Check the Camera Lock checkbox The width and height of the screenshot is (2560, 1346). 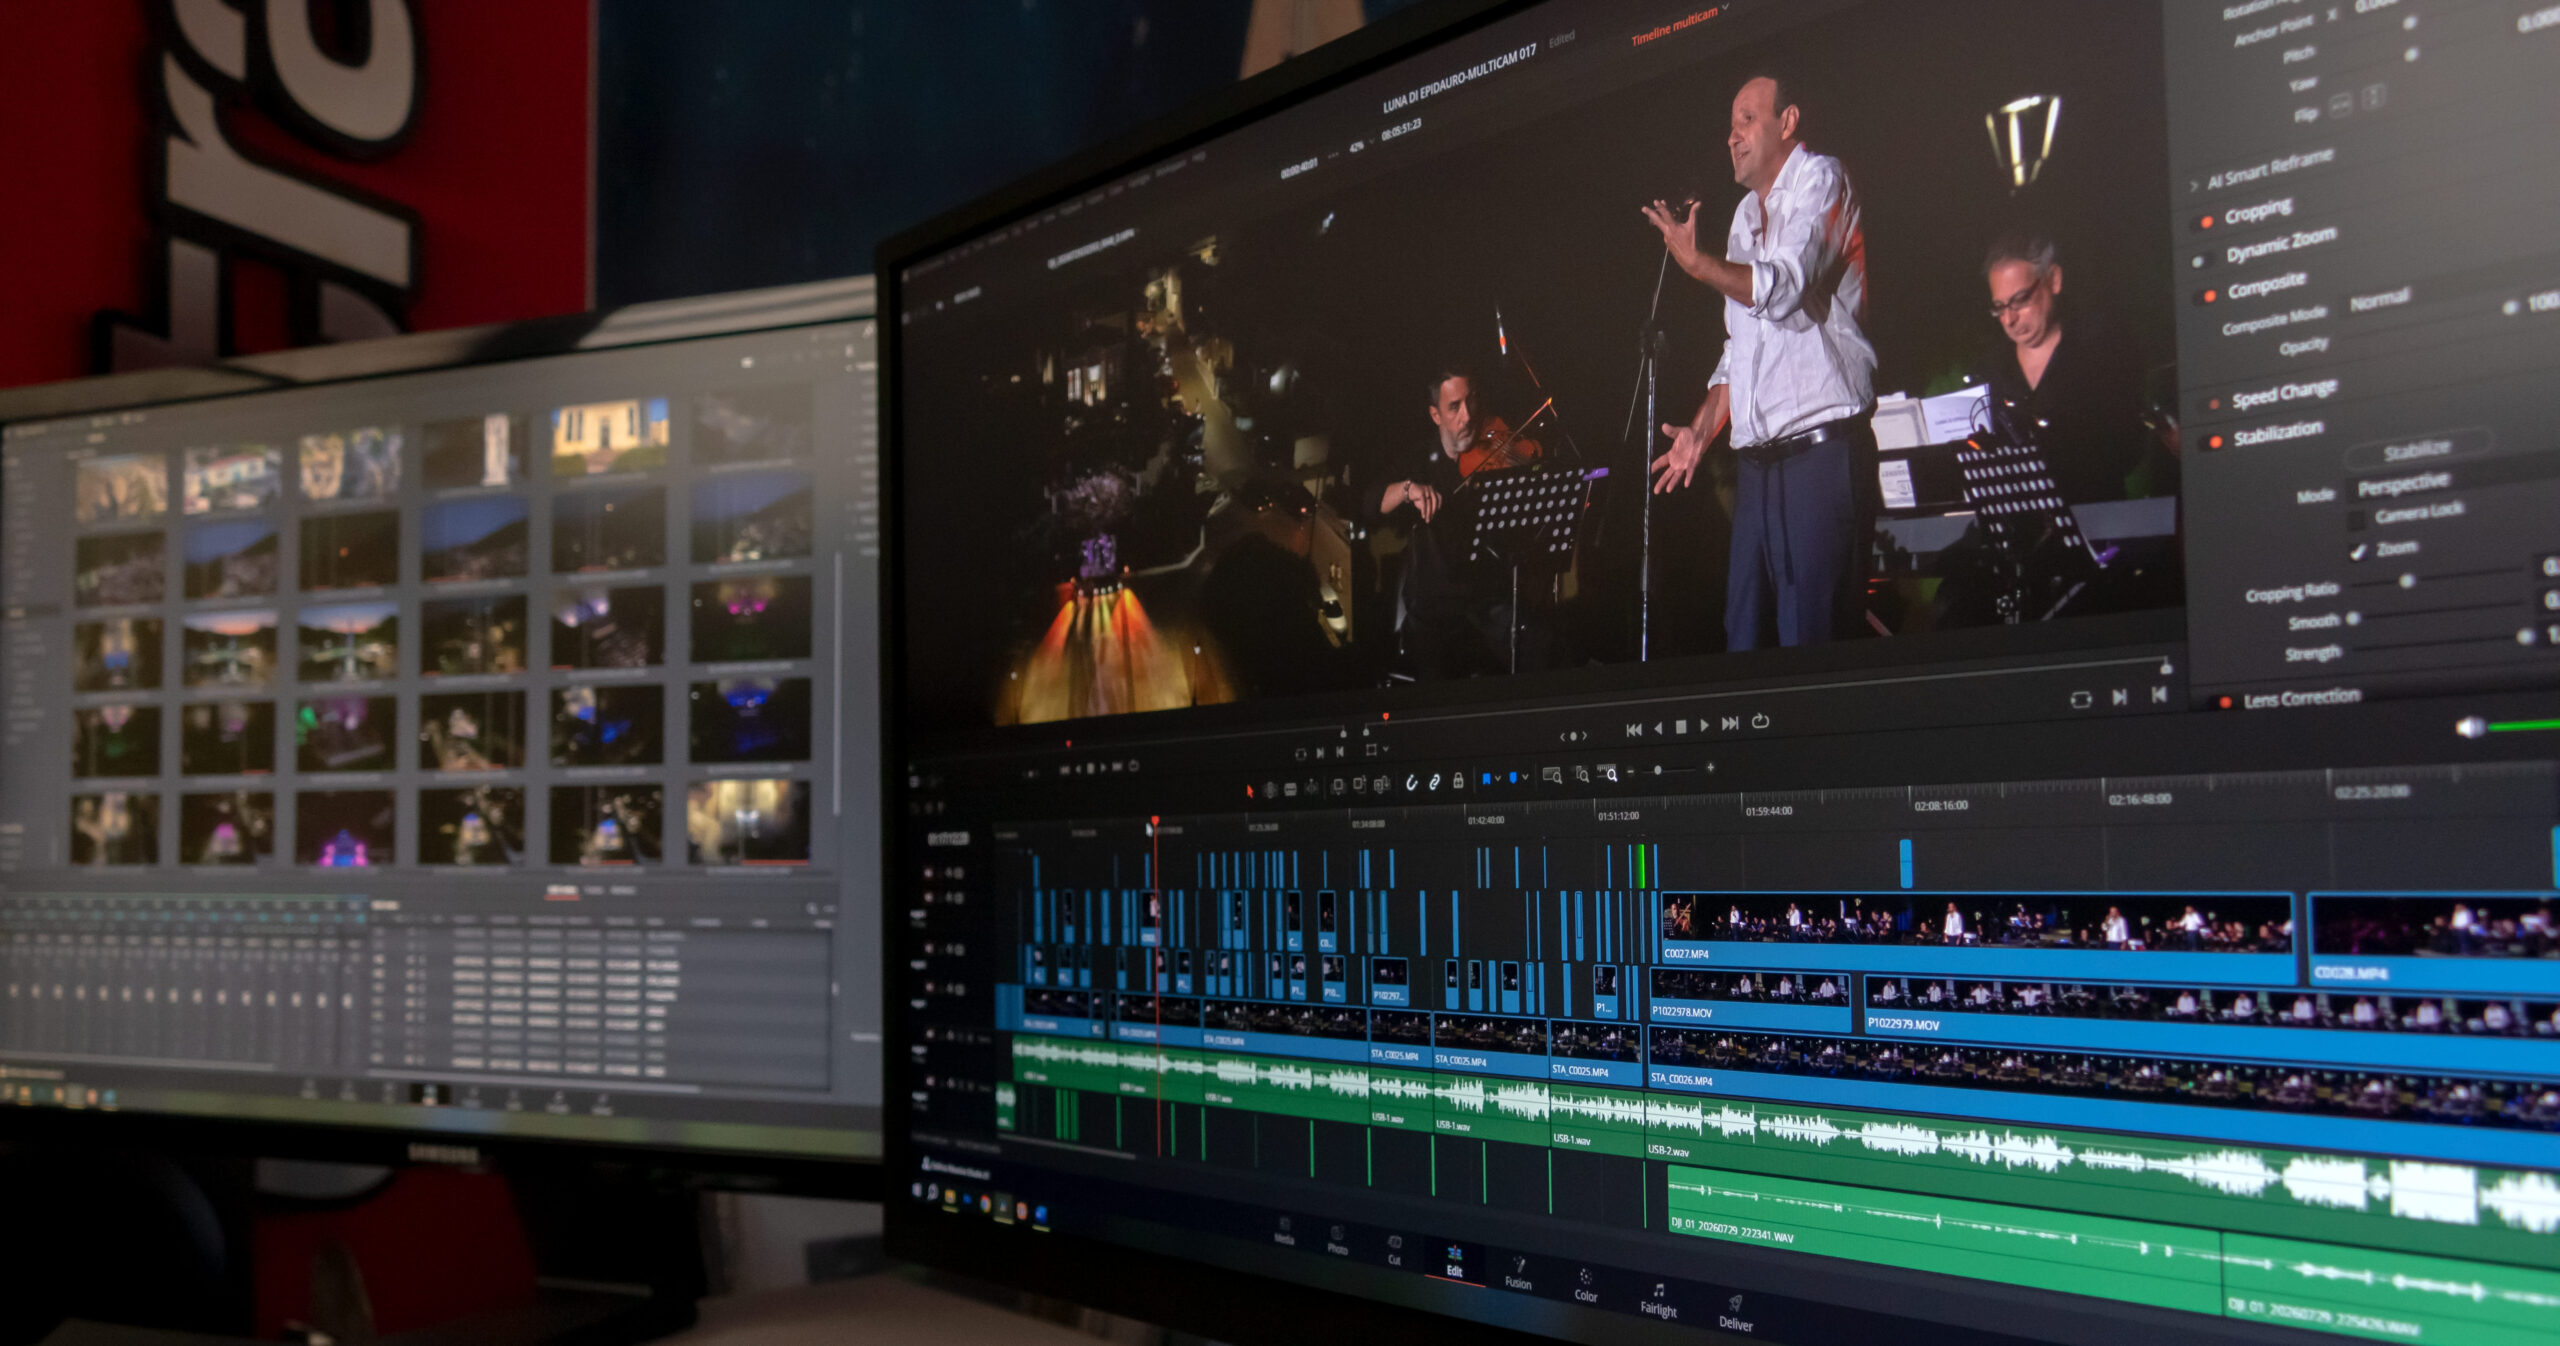pyautogui.click(x=2358, y=519)
